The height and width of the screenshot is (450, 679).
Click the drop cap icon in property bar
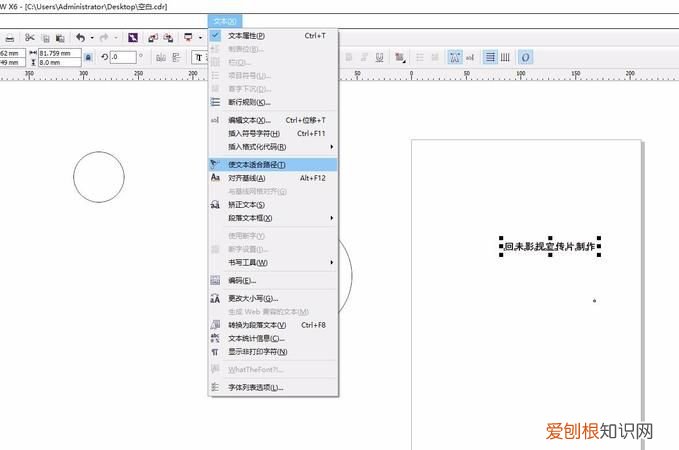tap(435, 57)
